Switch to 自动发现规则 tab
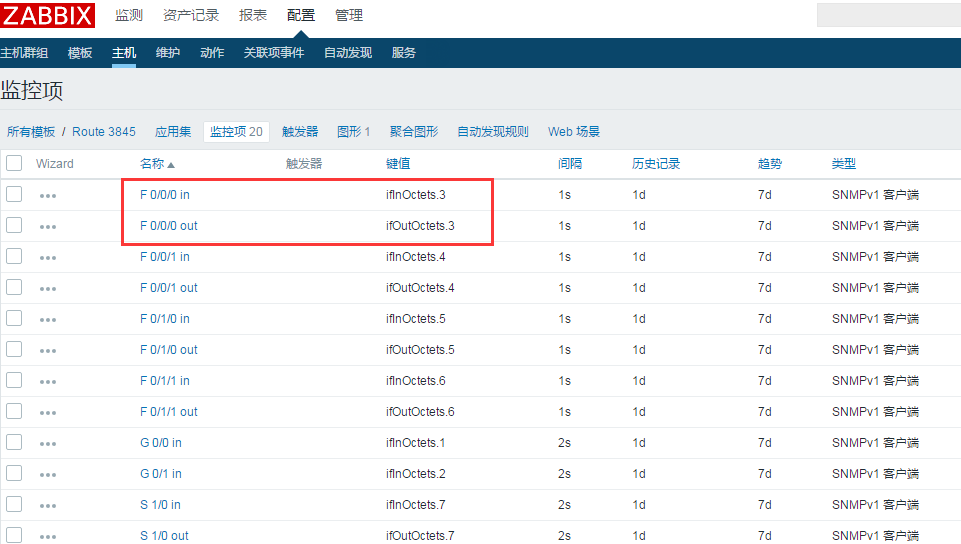961x544 pixels. [493, 132]
